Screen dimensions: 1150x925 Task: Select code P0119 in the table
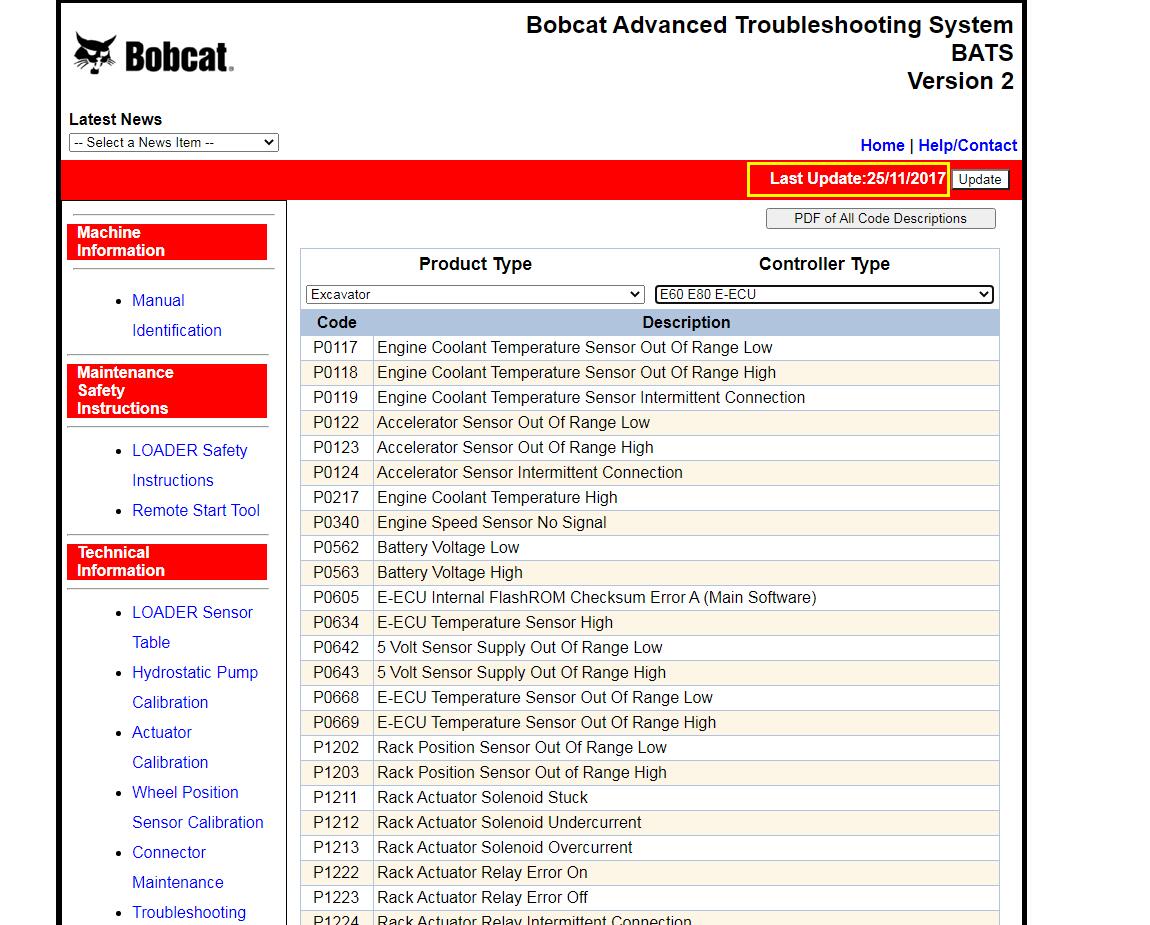pyautogui.click(x=336, y=398)
